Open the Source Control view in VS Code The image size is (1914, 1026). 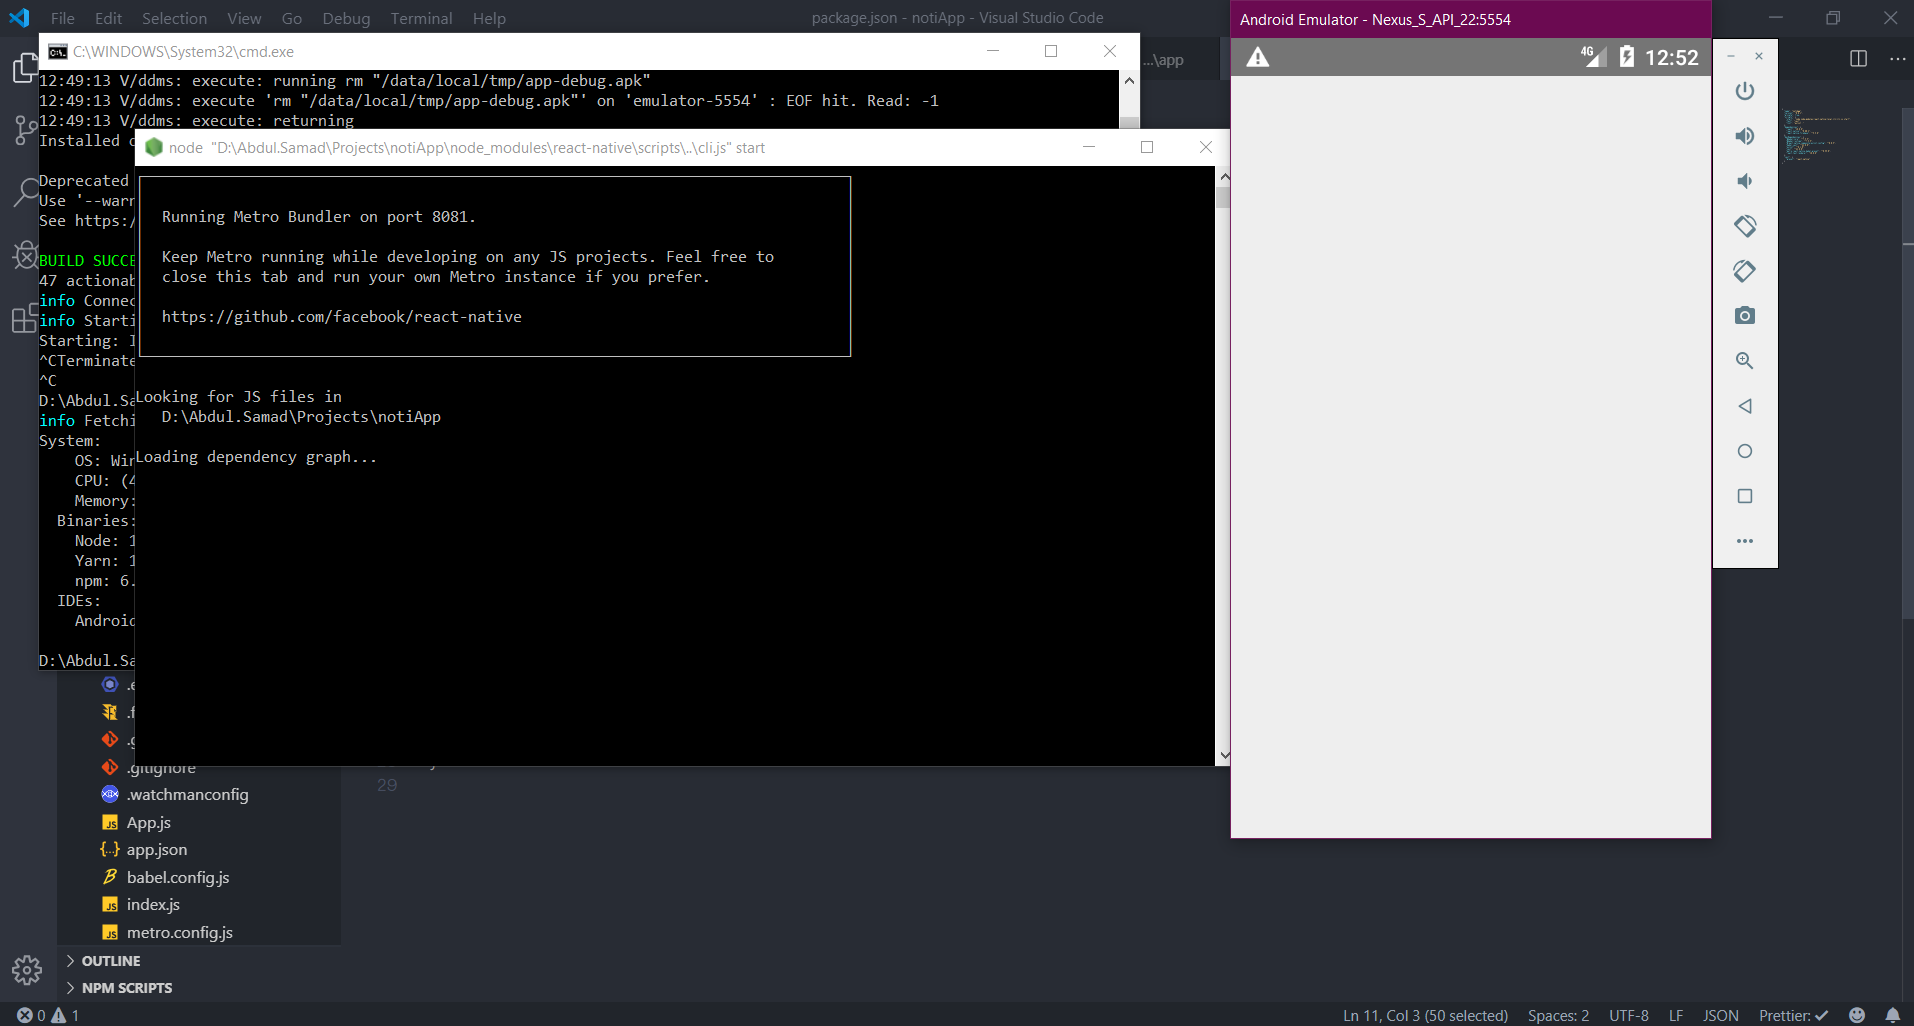pos(25,130)
